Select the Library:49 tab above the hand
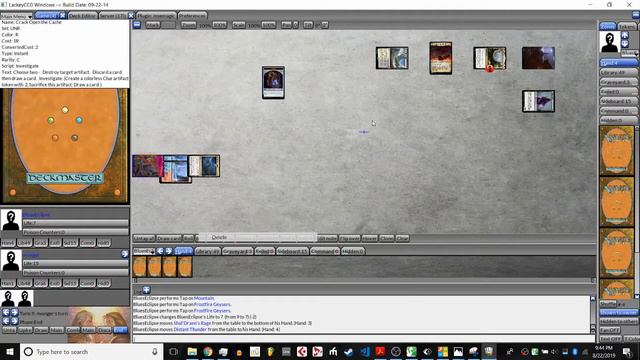 pos(207,251)
